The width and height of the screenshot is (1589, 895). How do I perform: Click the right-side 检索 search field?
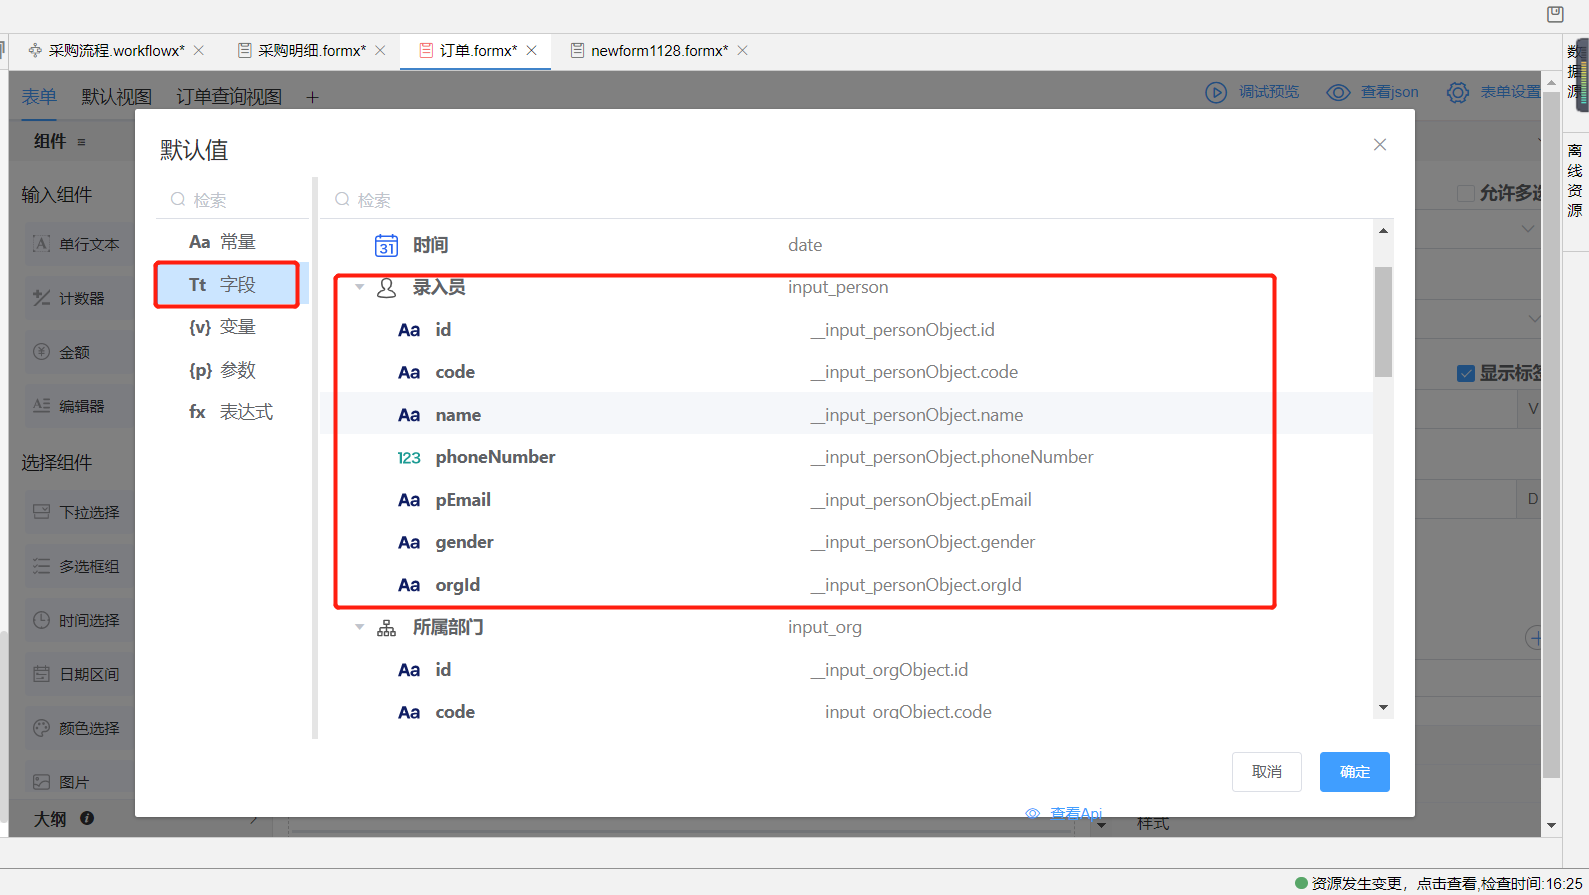click(850, 200)
